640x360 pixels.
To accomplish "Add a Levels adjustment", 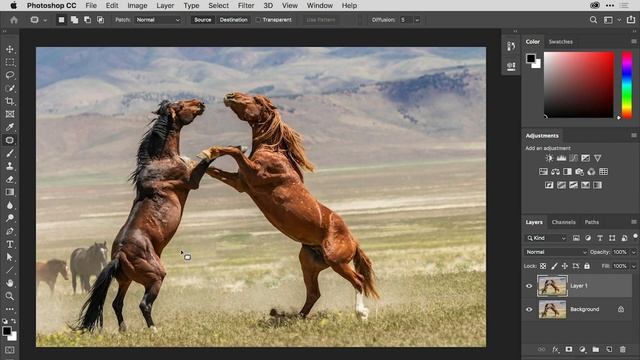I will coord(561,158).
